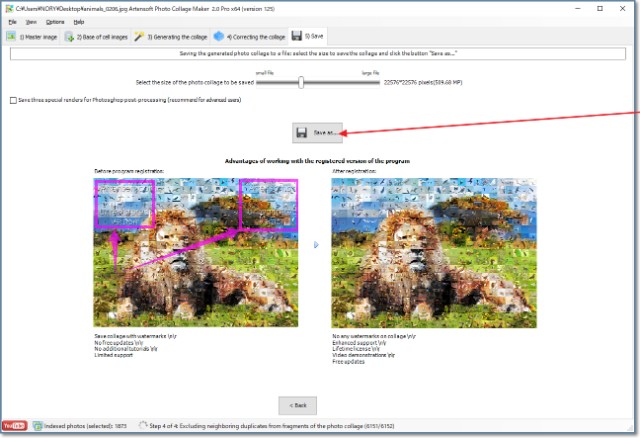
Task: Go back with the < Back button
Action: tap(298, 404)
